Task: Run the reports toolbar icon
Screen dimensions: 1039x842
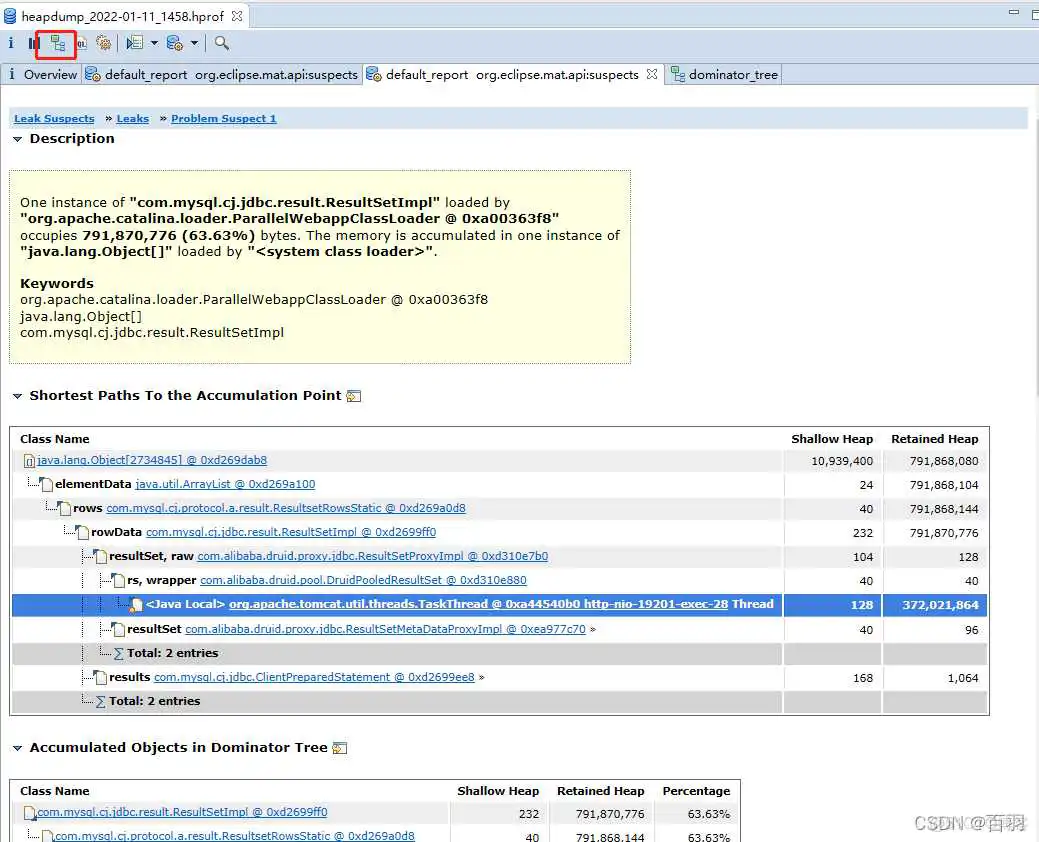Action: [x=134, y=43]
